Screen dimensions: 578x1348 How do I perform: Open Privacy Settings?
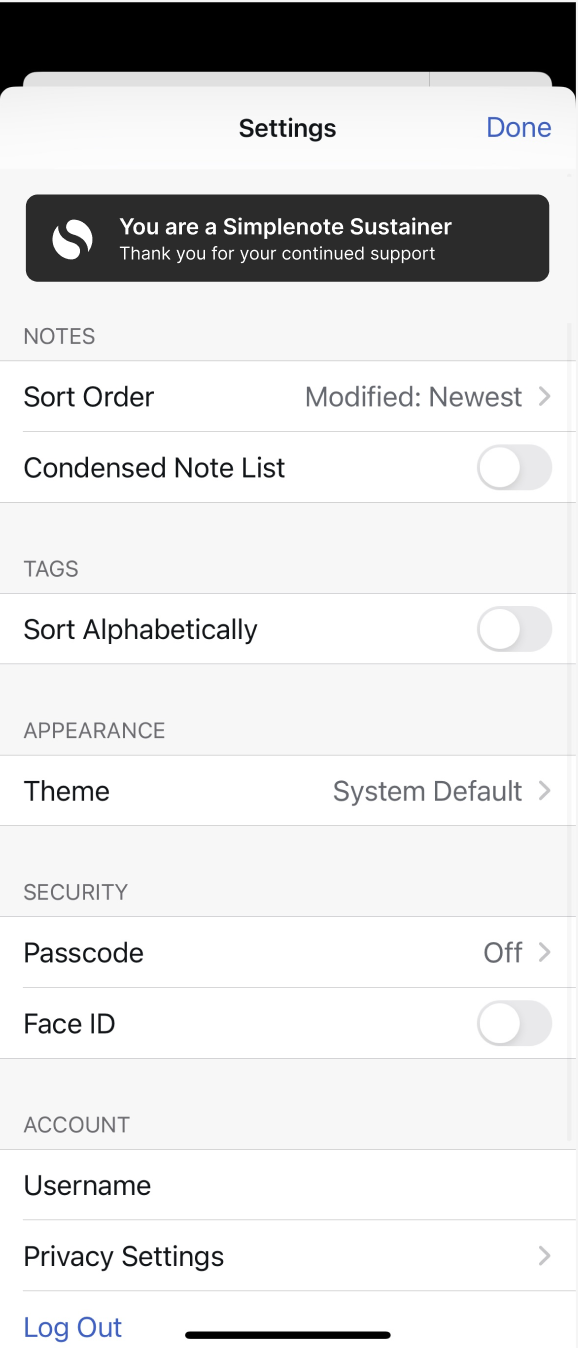pyautogui.click(x=287, y=1256)
